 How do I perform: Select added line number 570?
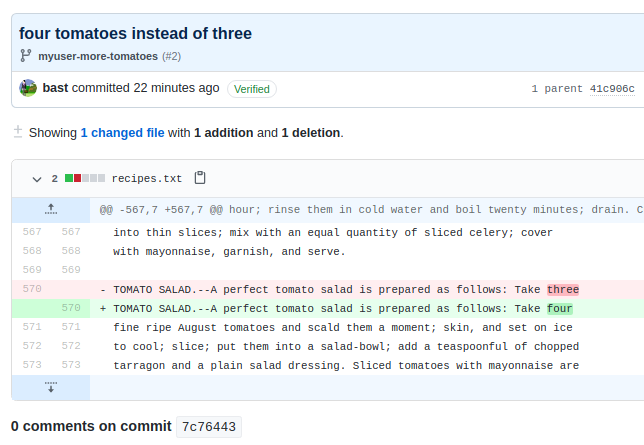pyautogui.click(x=70, y=308)
